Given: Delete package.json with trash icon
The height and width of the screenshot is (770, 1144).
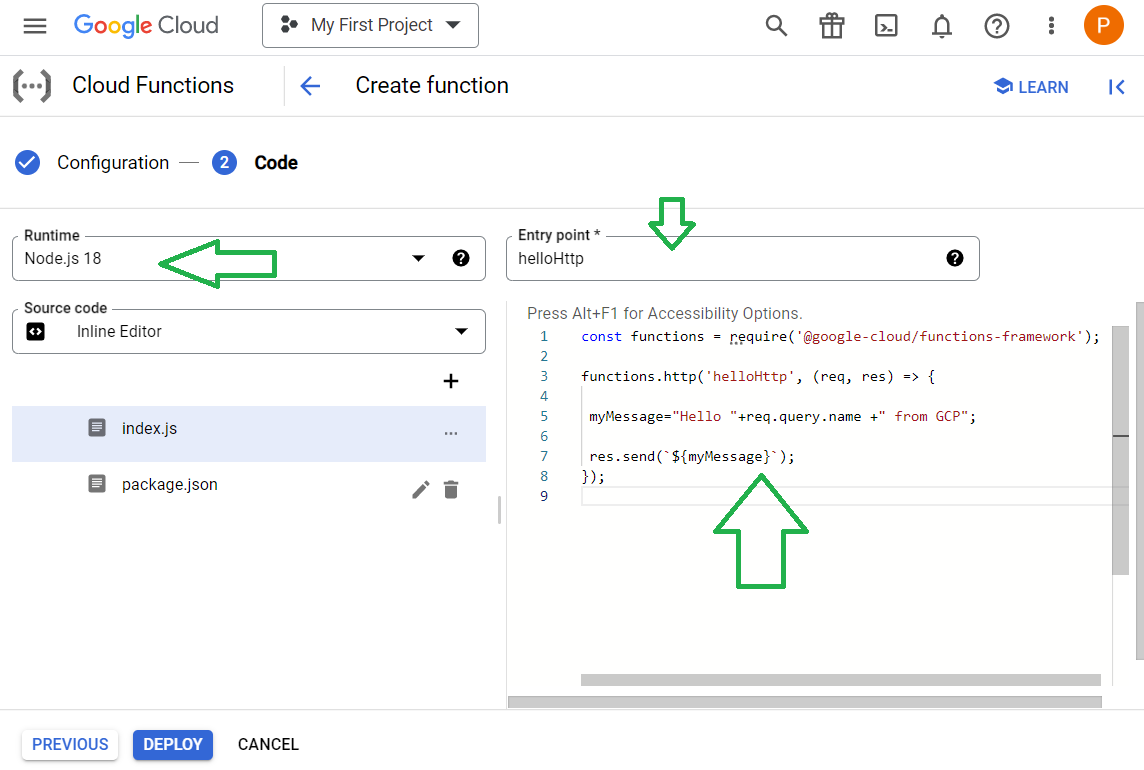Looking at the screenshot, I should tap(451, 490).
